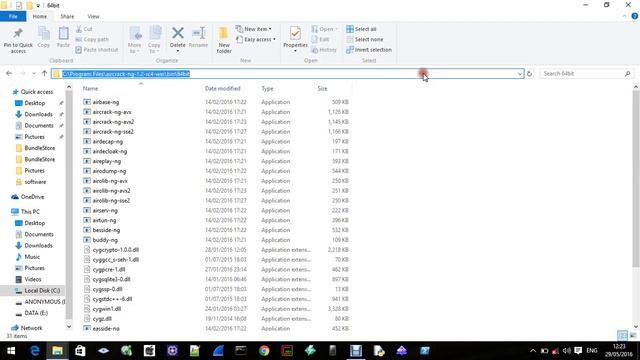Switch to the Share ribbon tab
This screenshot has width=640, height=360.
[x=67, y=16]
